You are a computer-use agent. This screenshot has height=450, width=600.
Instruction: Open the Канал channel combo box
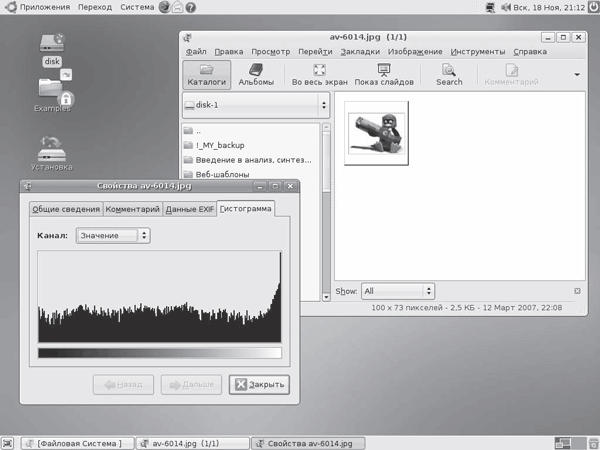coord(113,235)
